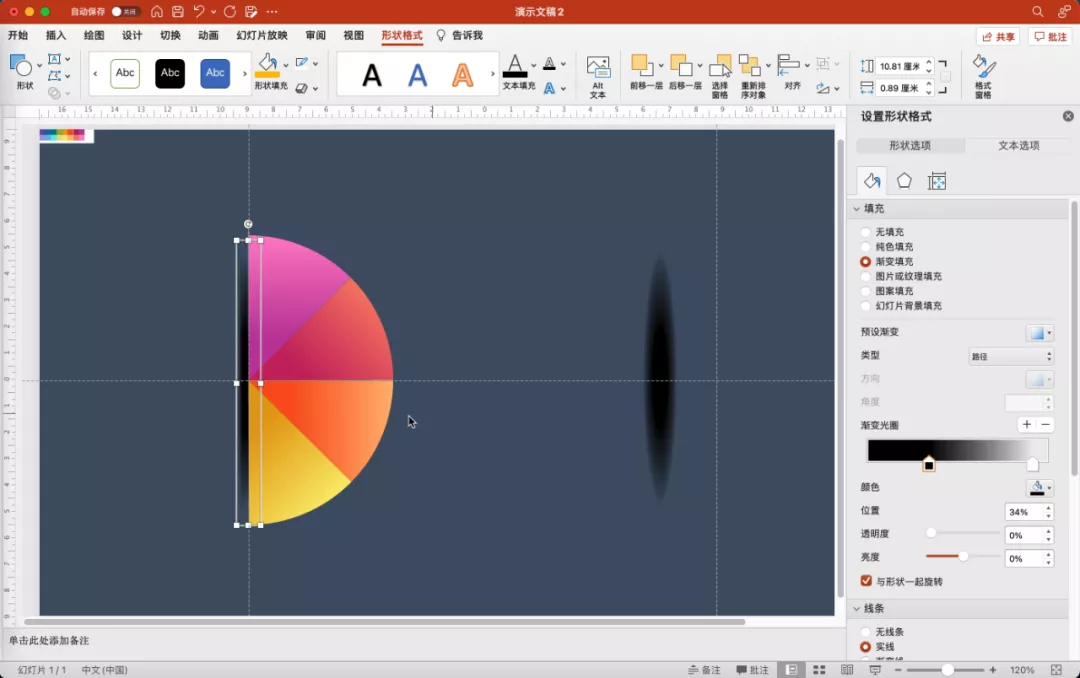Toggle the 与形状一起旋转 checkbox
Screen dimensions: 1080x678
pyautogui.click(x=866, y=581)
